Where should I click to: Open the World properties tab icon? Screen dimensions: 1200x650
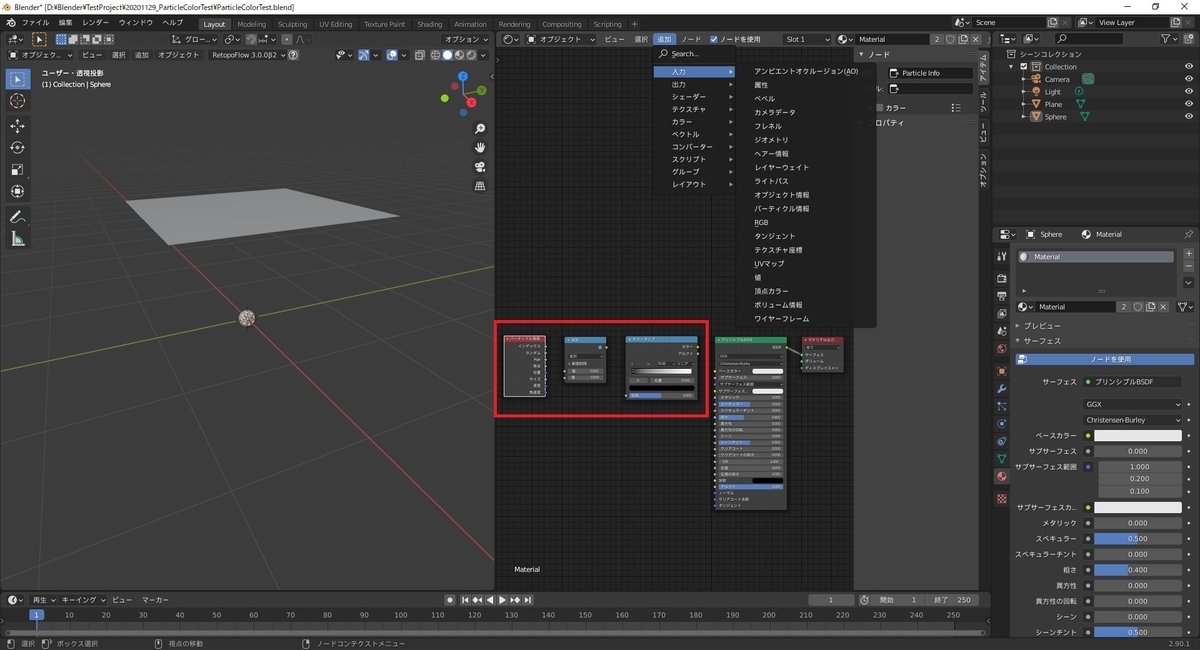coord(1002,349)
